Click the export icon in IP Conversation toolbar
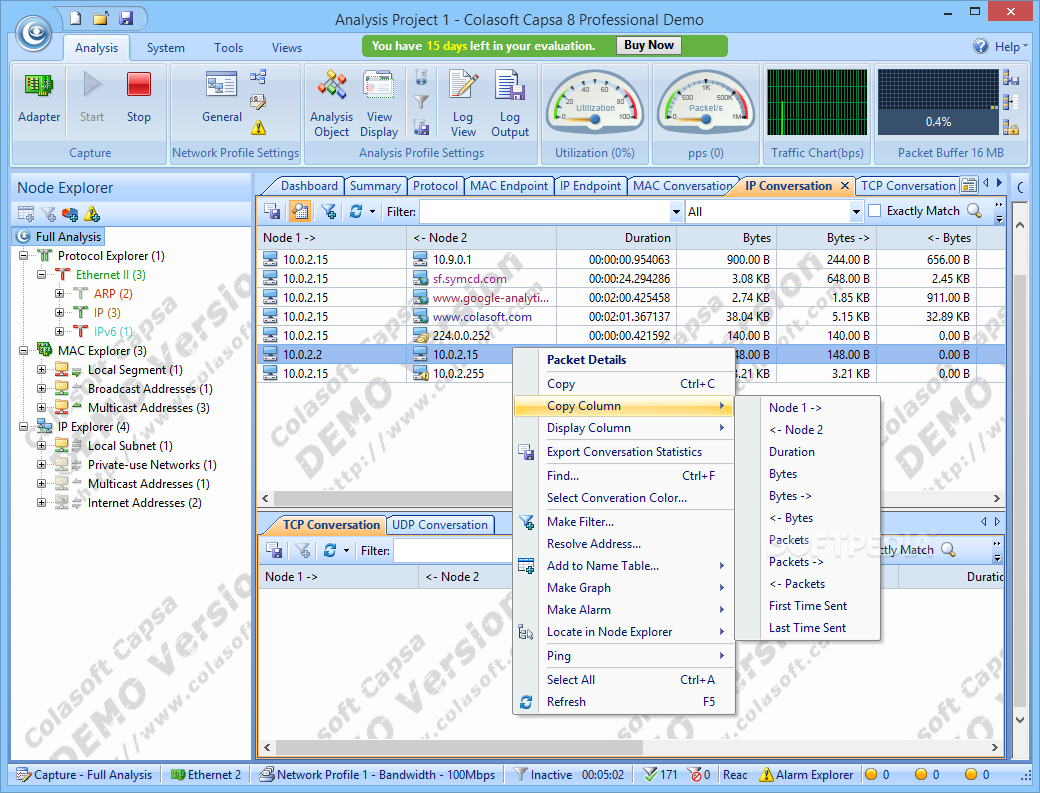Screen dimensions: 1040x793 (272, 212)
